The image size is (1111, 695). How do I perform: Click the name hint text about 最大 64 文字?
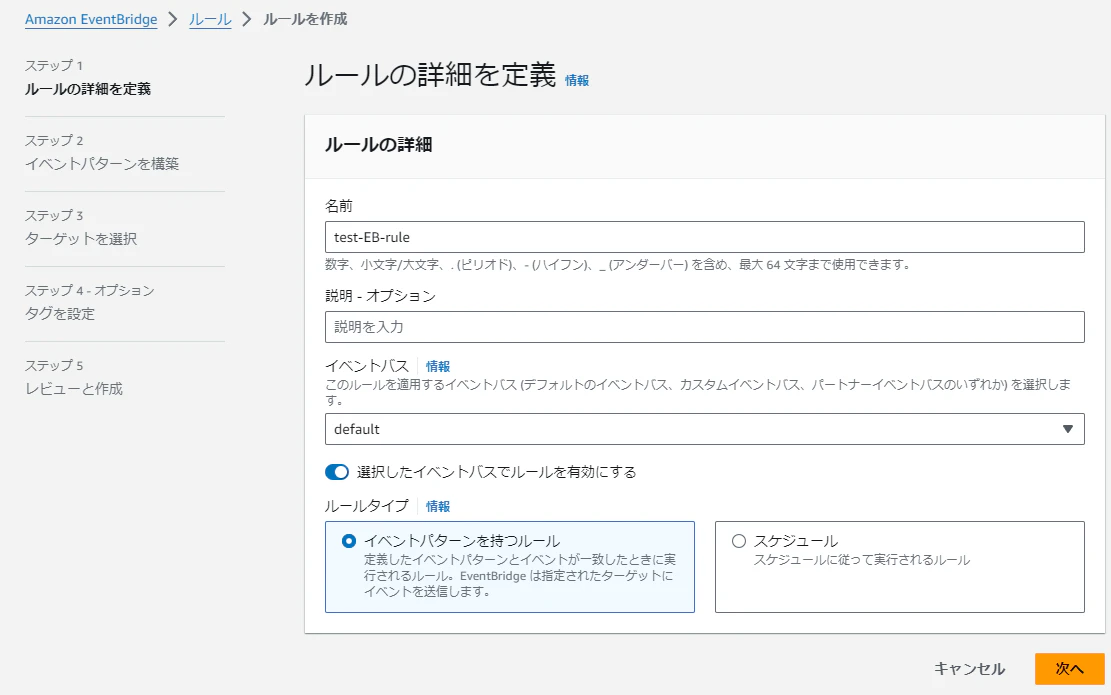(617, 265)
